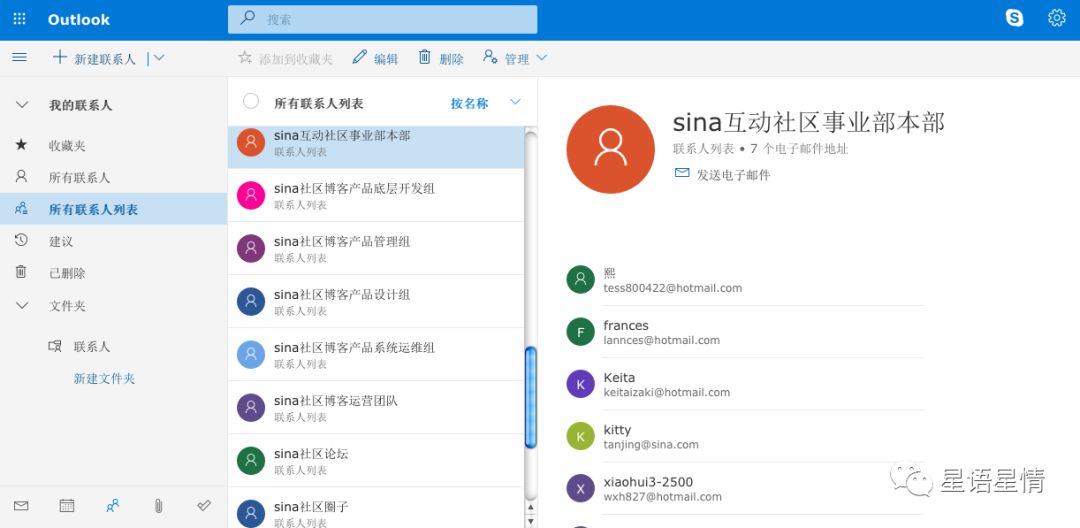Select the sina互动社区事业部本部 list row
The width and height of the screenshot is (1080, 528).
pyautogui.click(x=376, y=147)
